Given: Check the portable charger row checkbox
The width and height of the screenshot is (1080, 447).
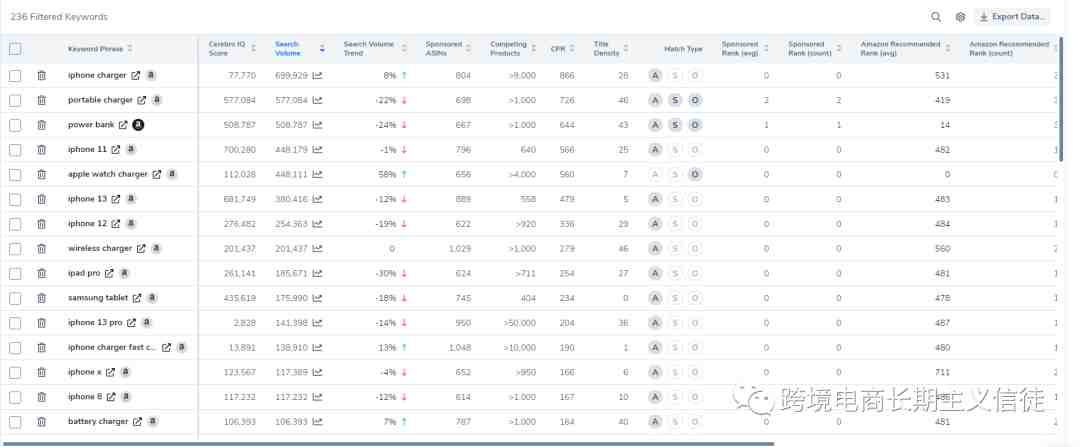Looking at the screenshot, I should point(15,101).
